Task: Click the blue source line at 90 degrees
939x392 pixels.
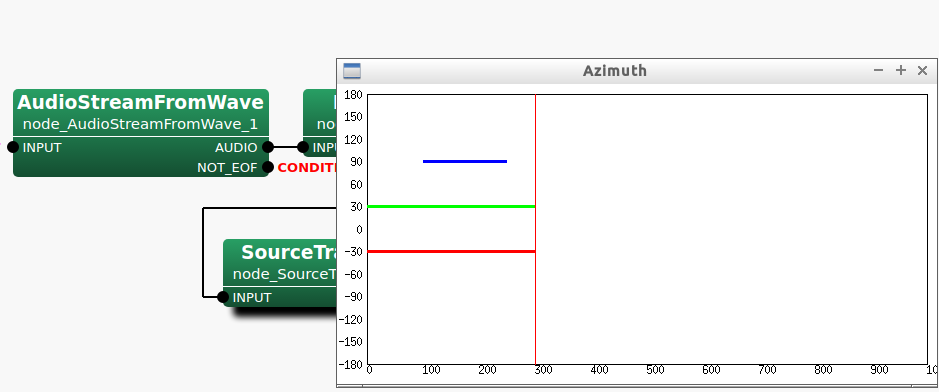Action: point(465,162)
